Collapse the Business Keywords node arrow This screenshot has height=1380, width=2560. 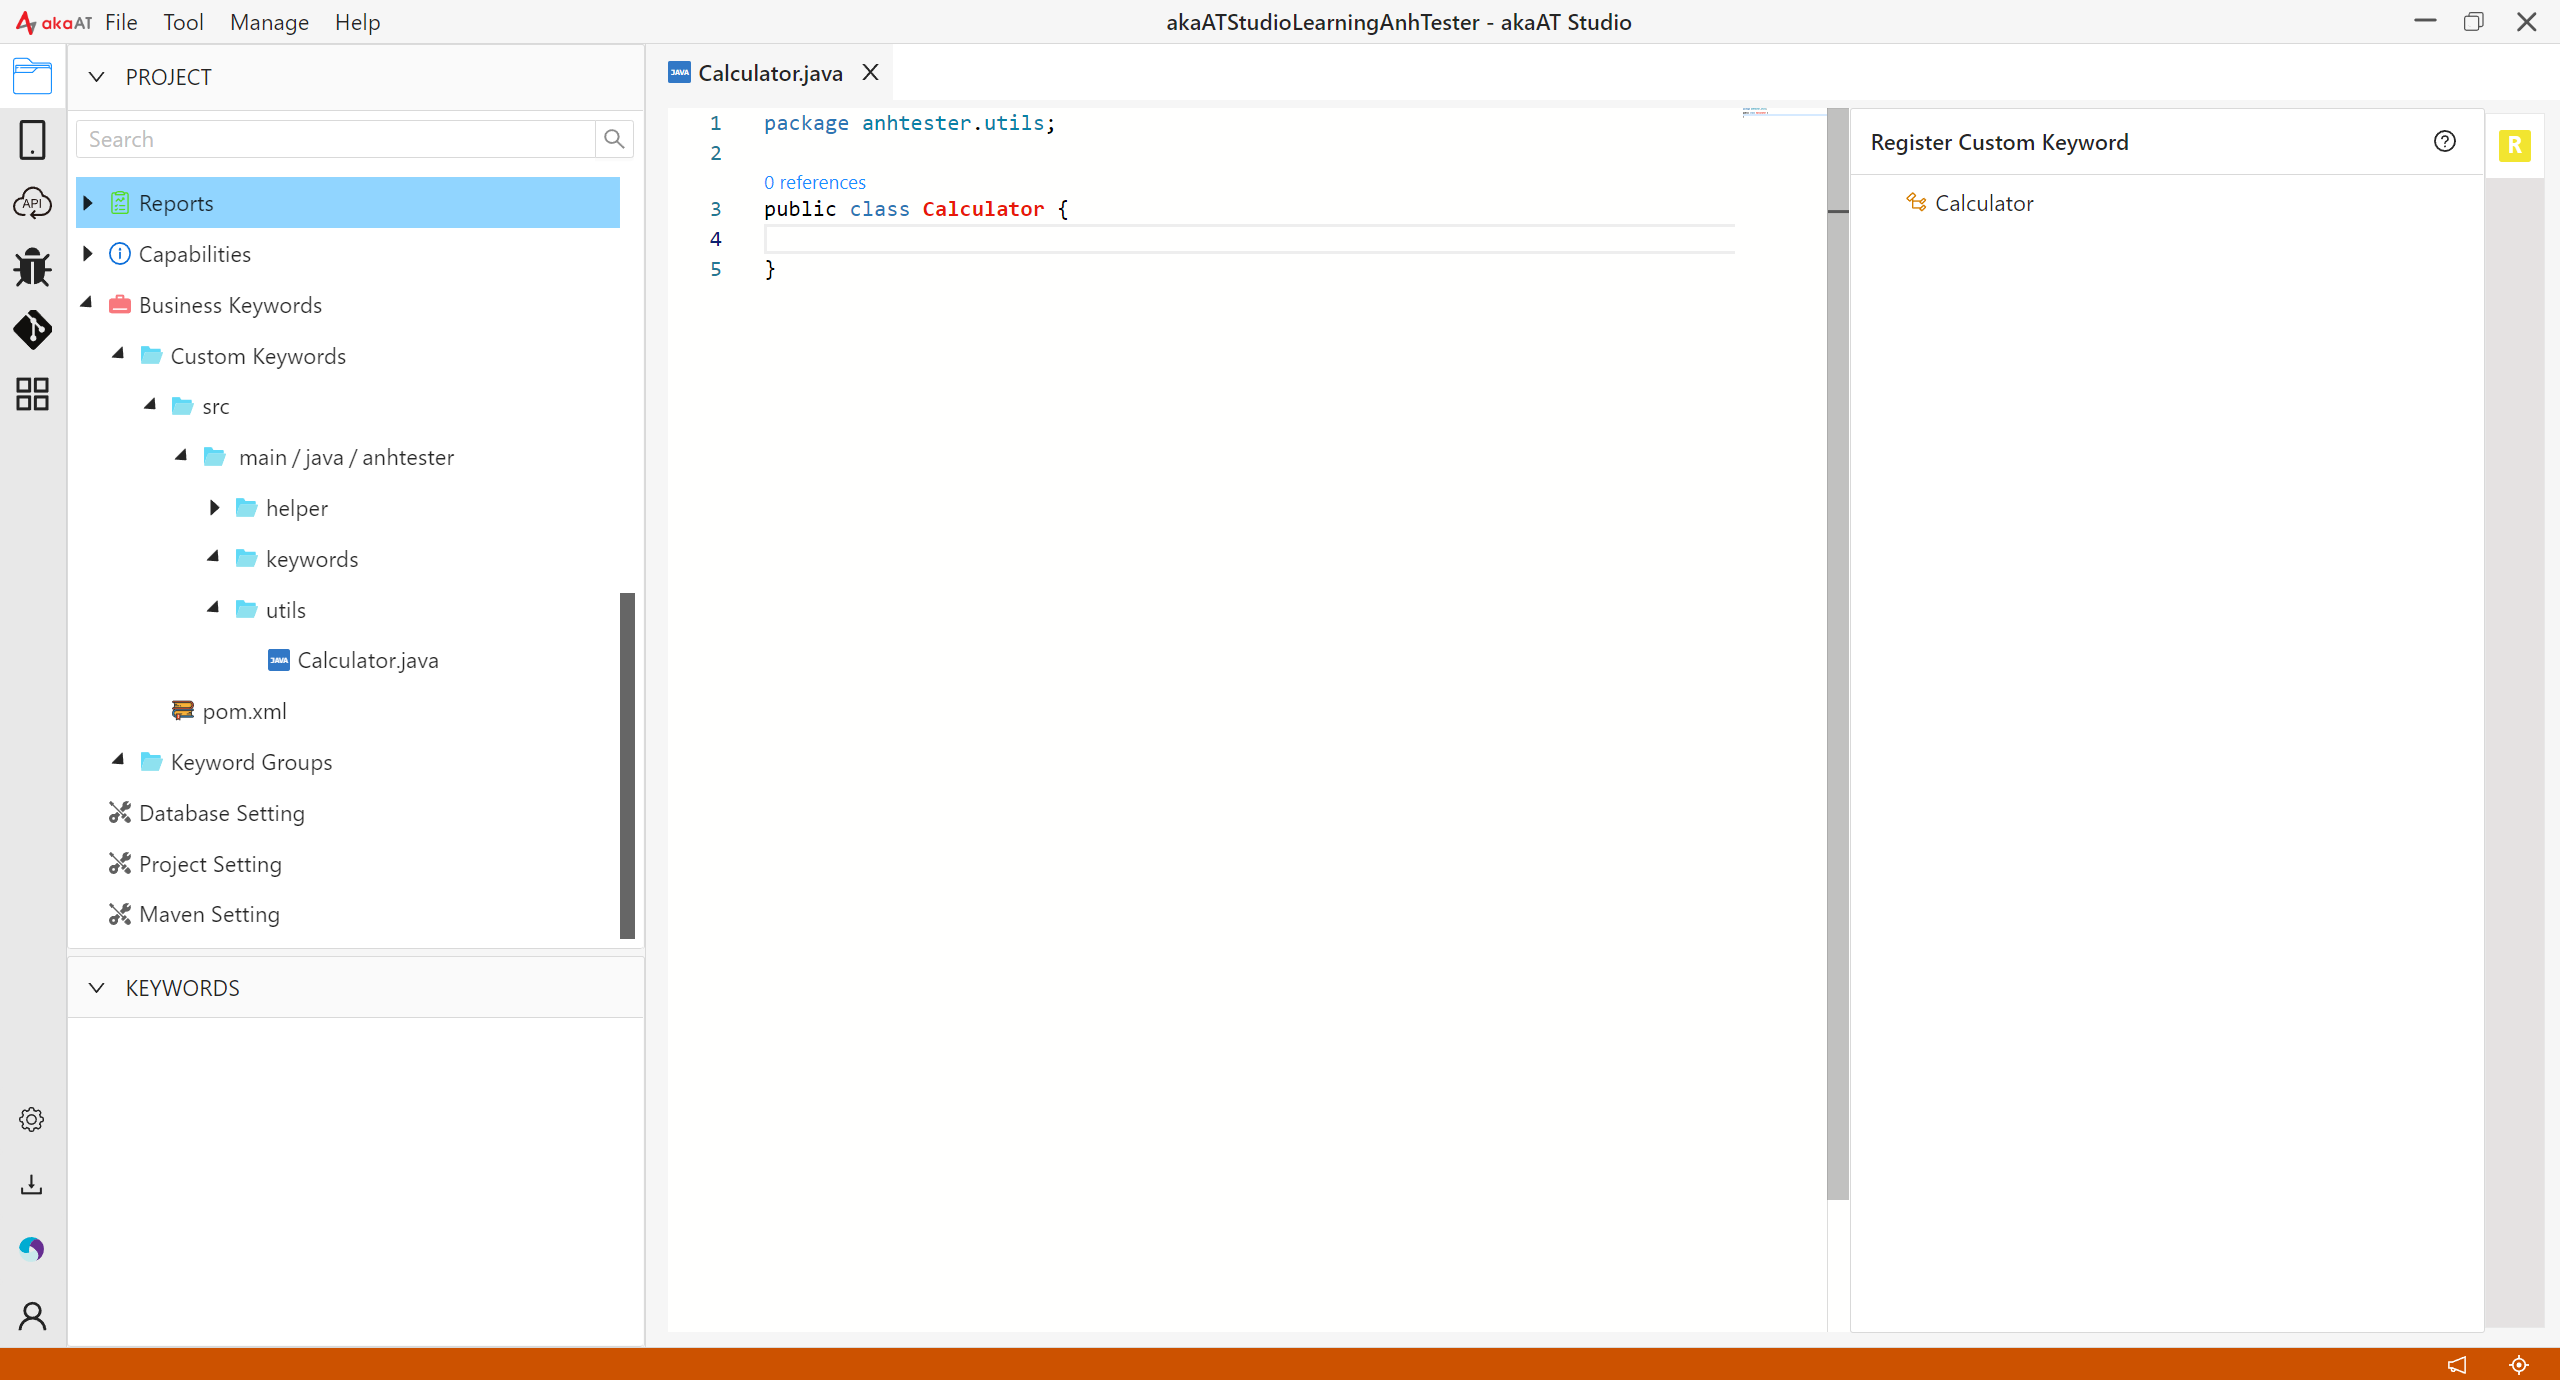87,303
